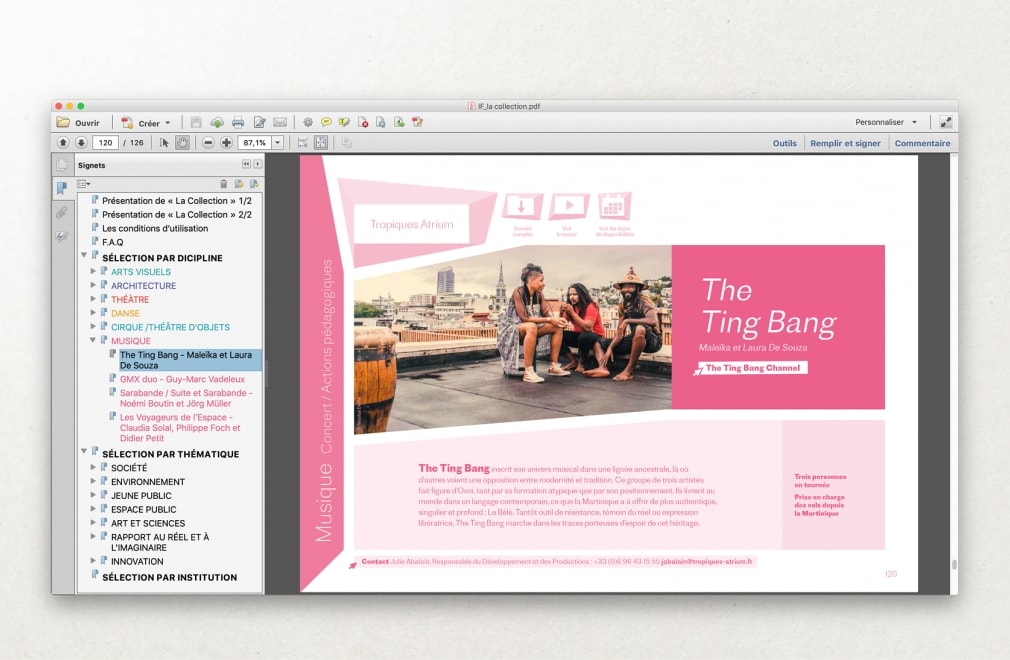Select the hand pan tool
The height and width of the screenshot is (660, 1010).
click(182, 143)
